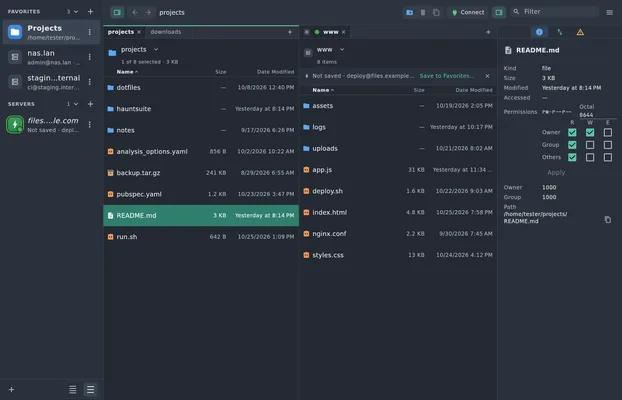Toggle Group read permission checkbox
The image size is (622, 400).
[x=572, y=145]
